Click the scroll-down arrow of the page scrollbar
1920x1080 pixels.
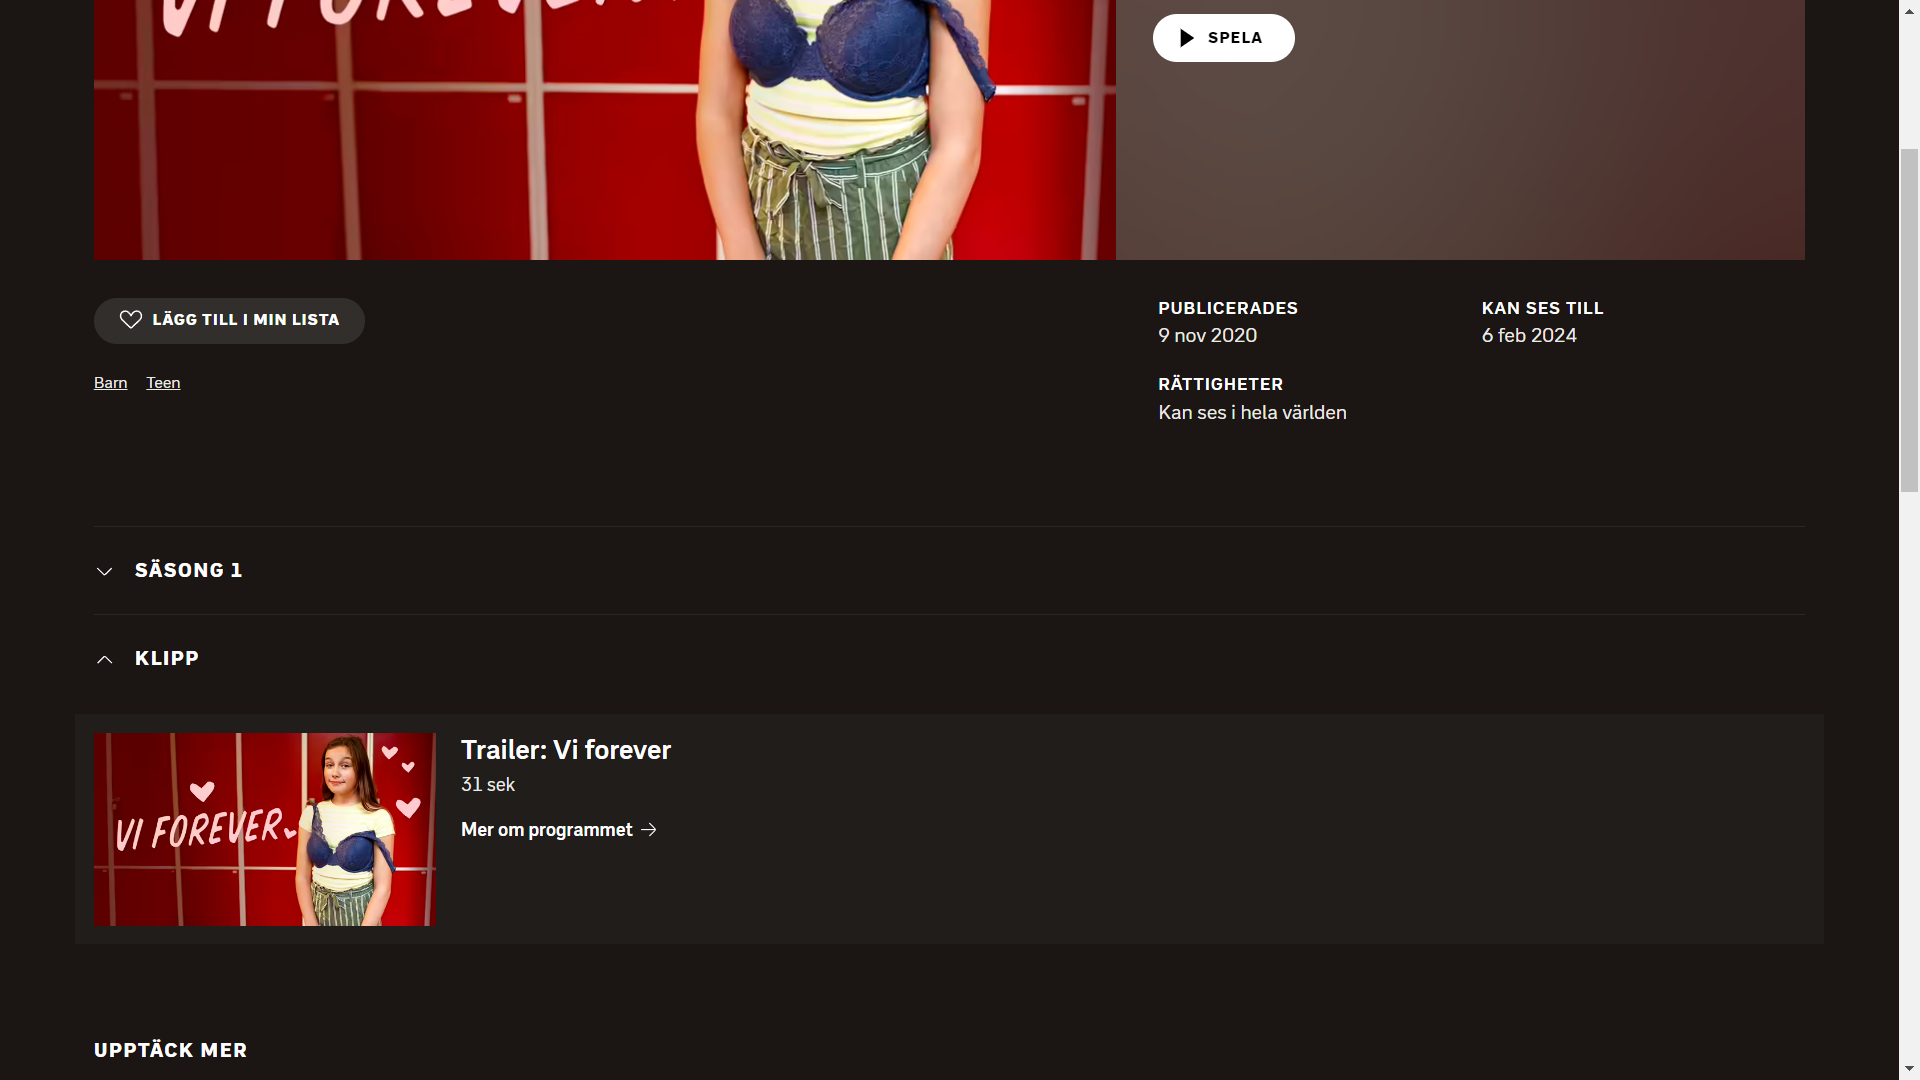point(1909,1070)
